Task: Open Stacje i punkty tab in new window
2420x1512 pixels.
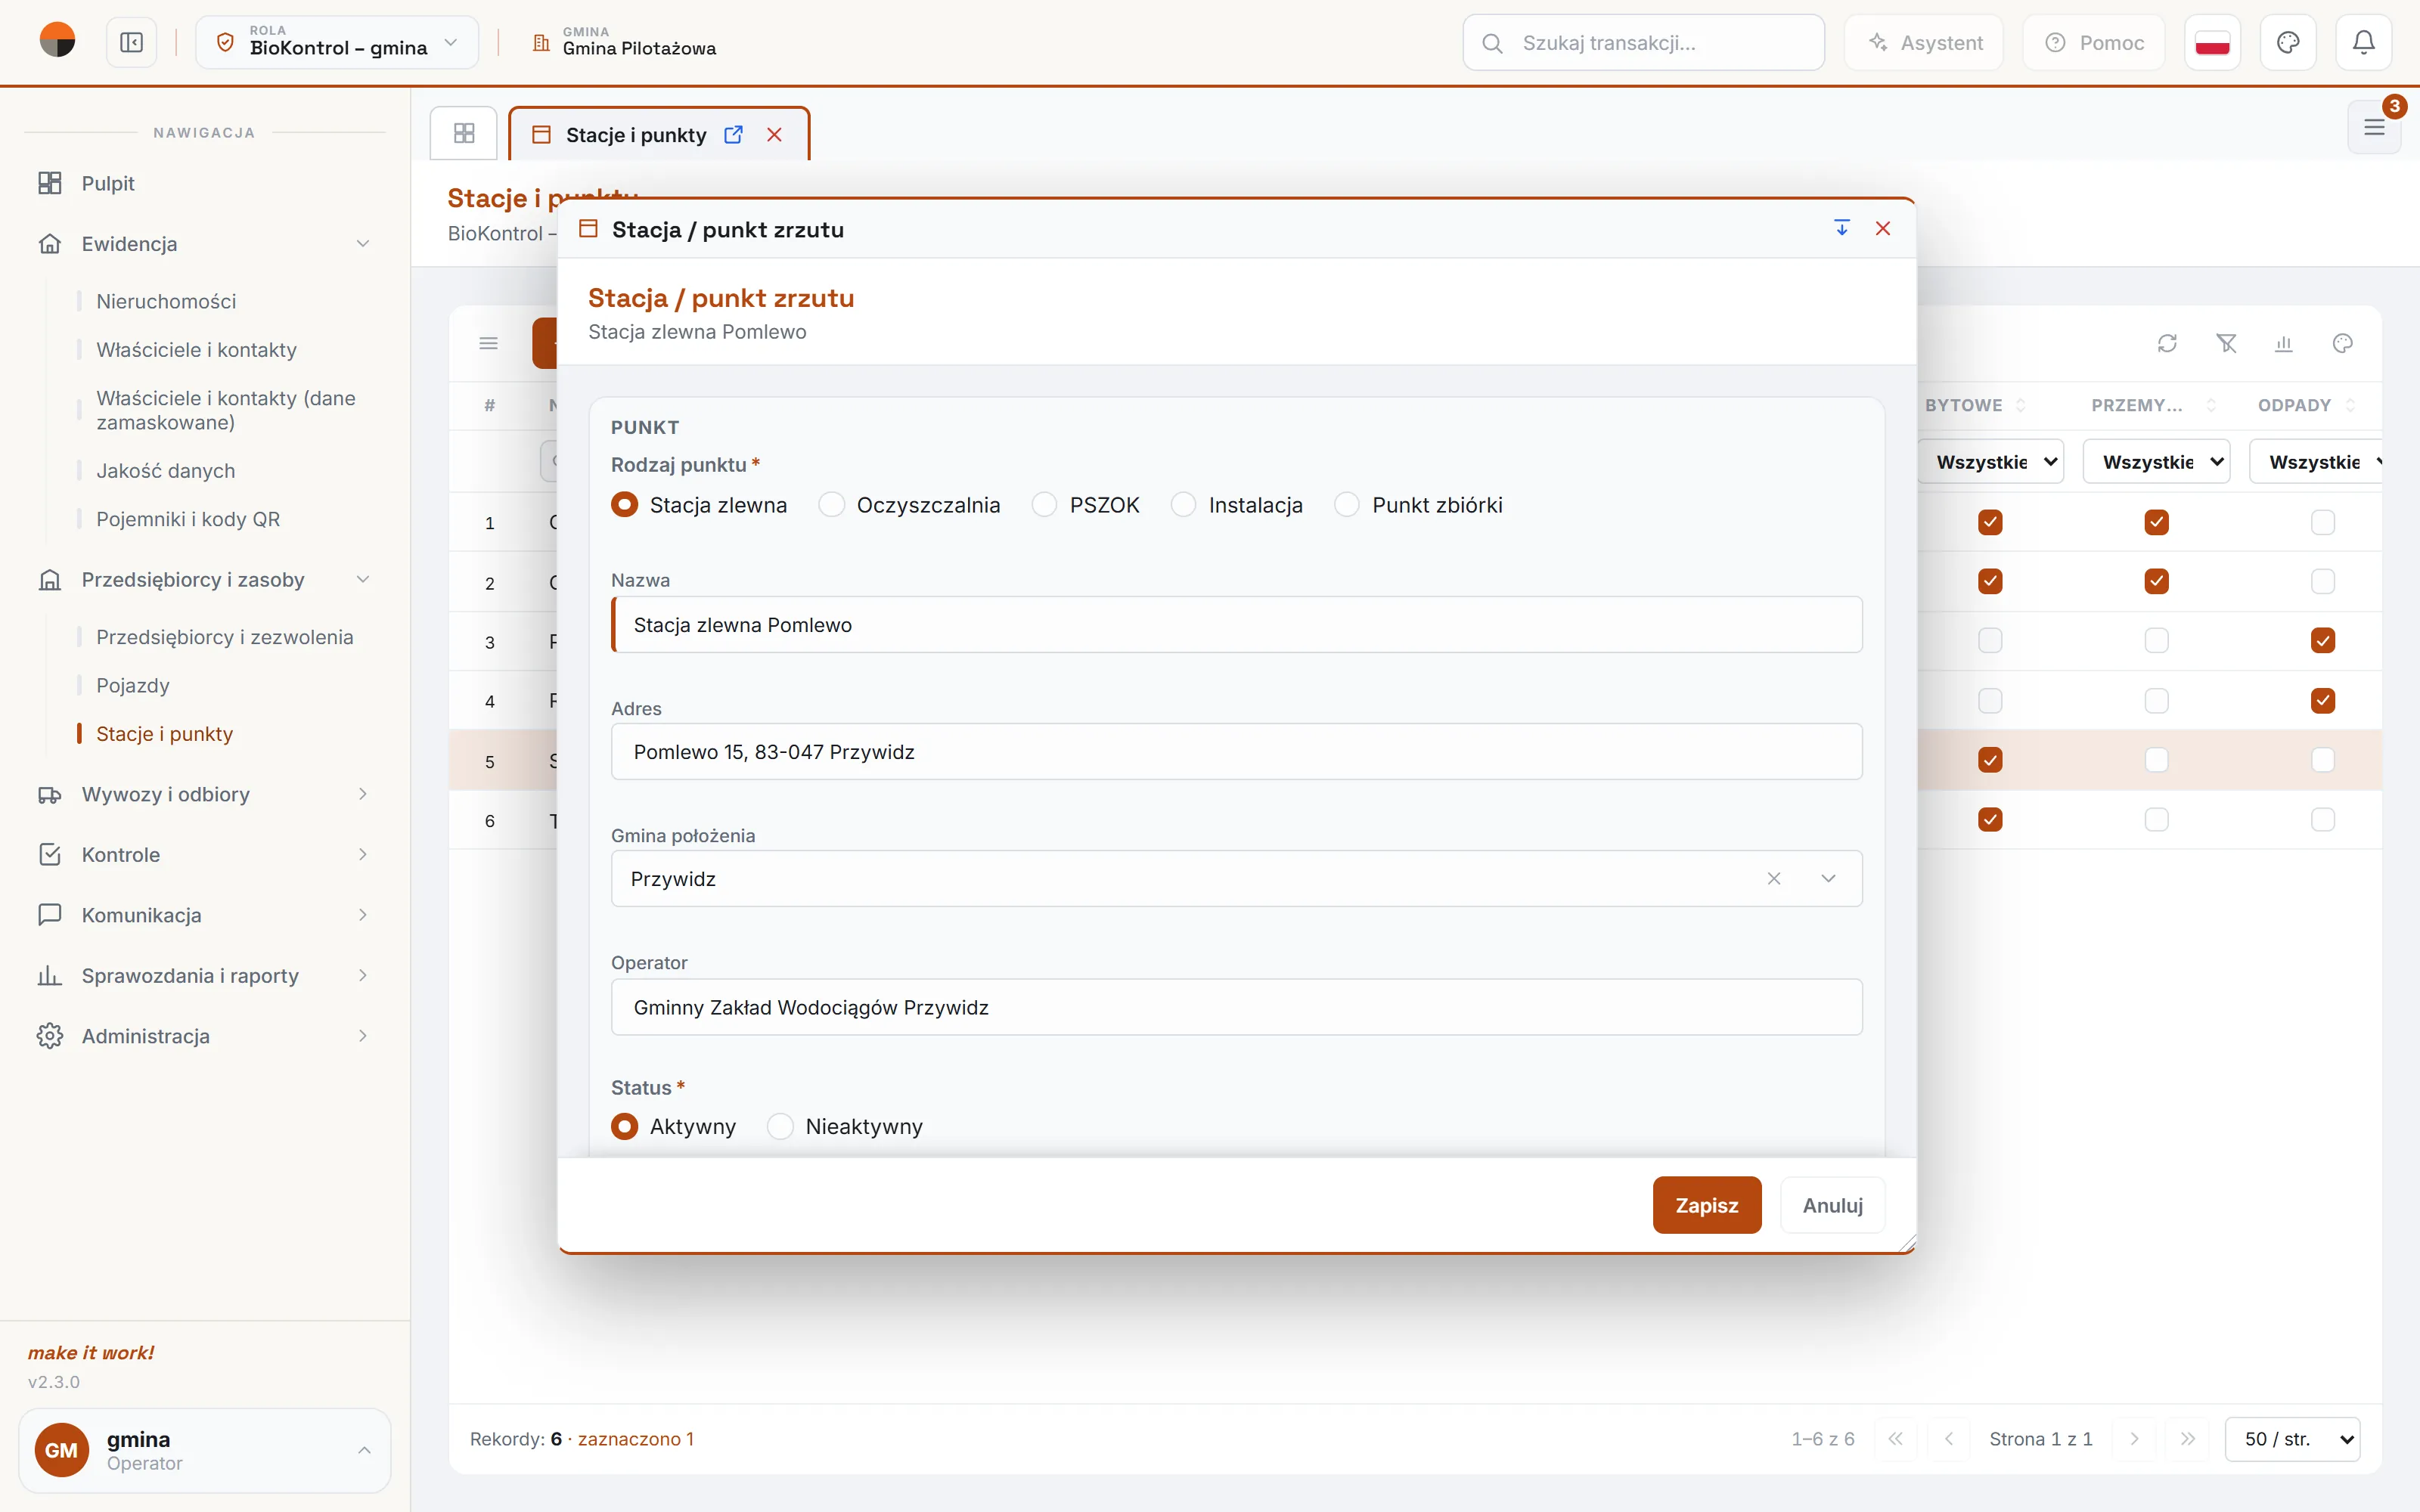Action: (x=733, y=135)
